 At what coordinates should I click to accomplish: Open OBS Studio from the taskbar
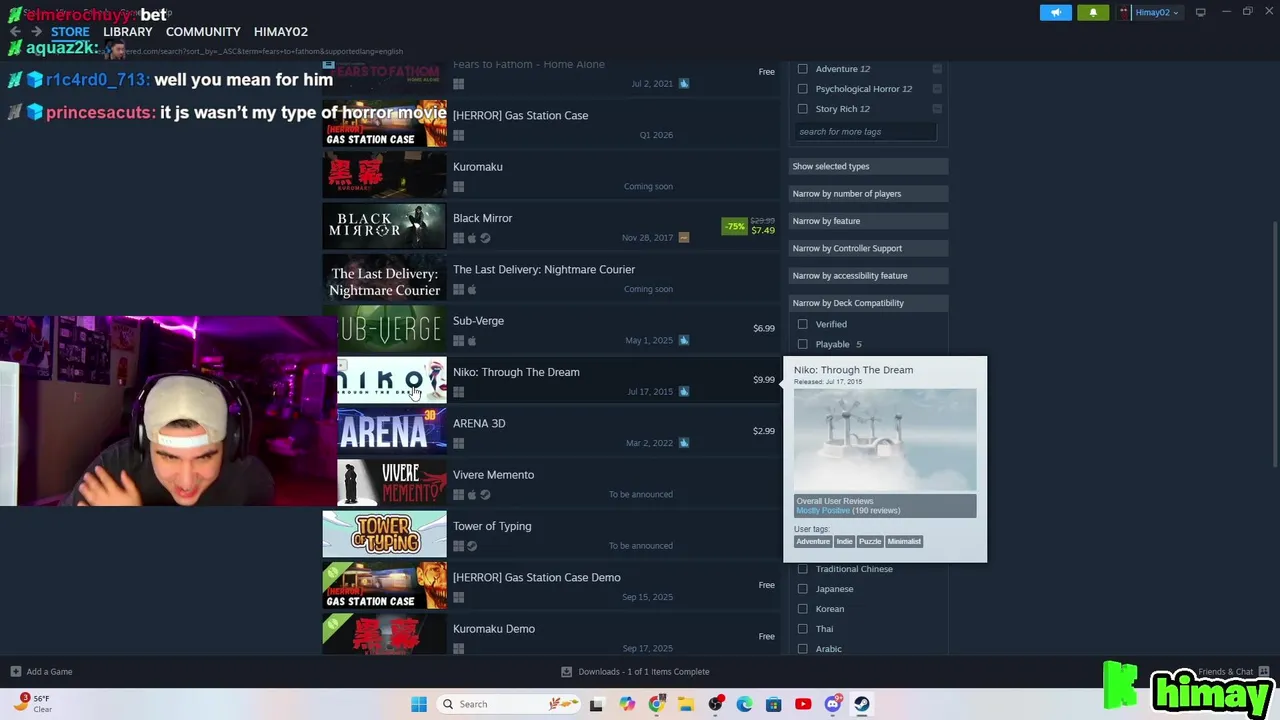point(715,704)
